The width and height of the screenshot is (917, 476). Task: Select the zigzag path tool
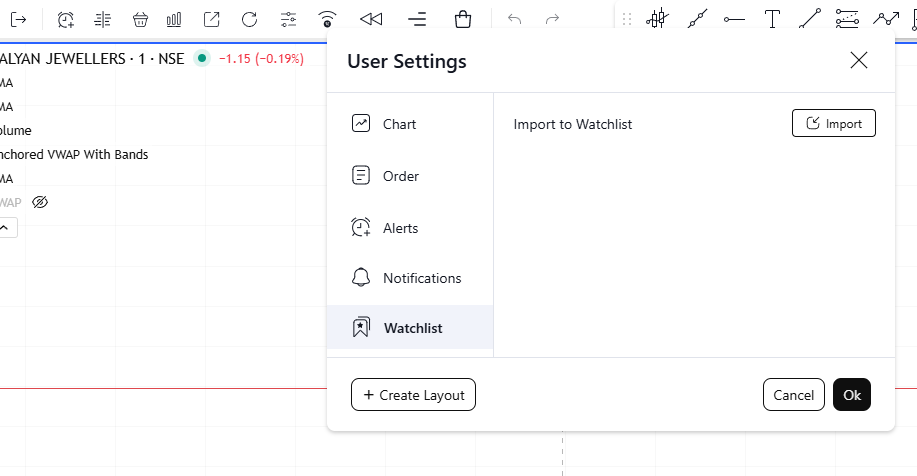(x=886, y=19)
